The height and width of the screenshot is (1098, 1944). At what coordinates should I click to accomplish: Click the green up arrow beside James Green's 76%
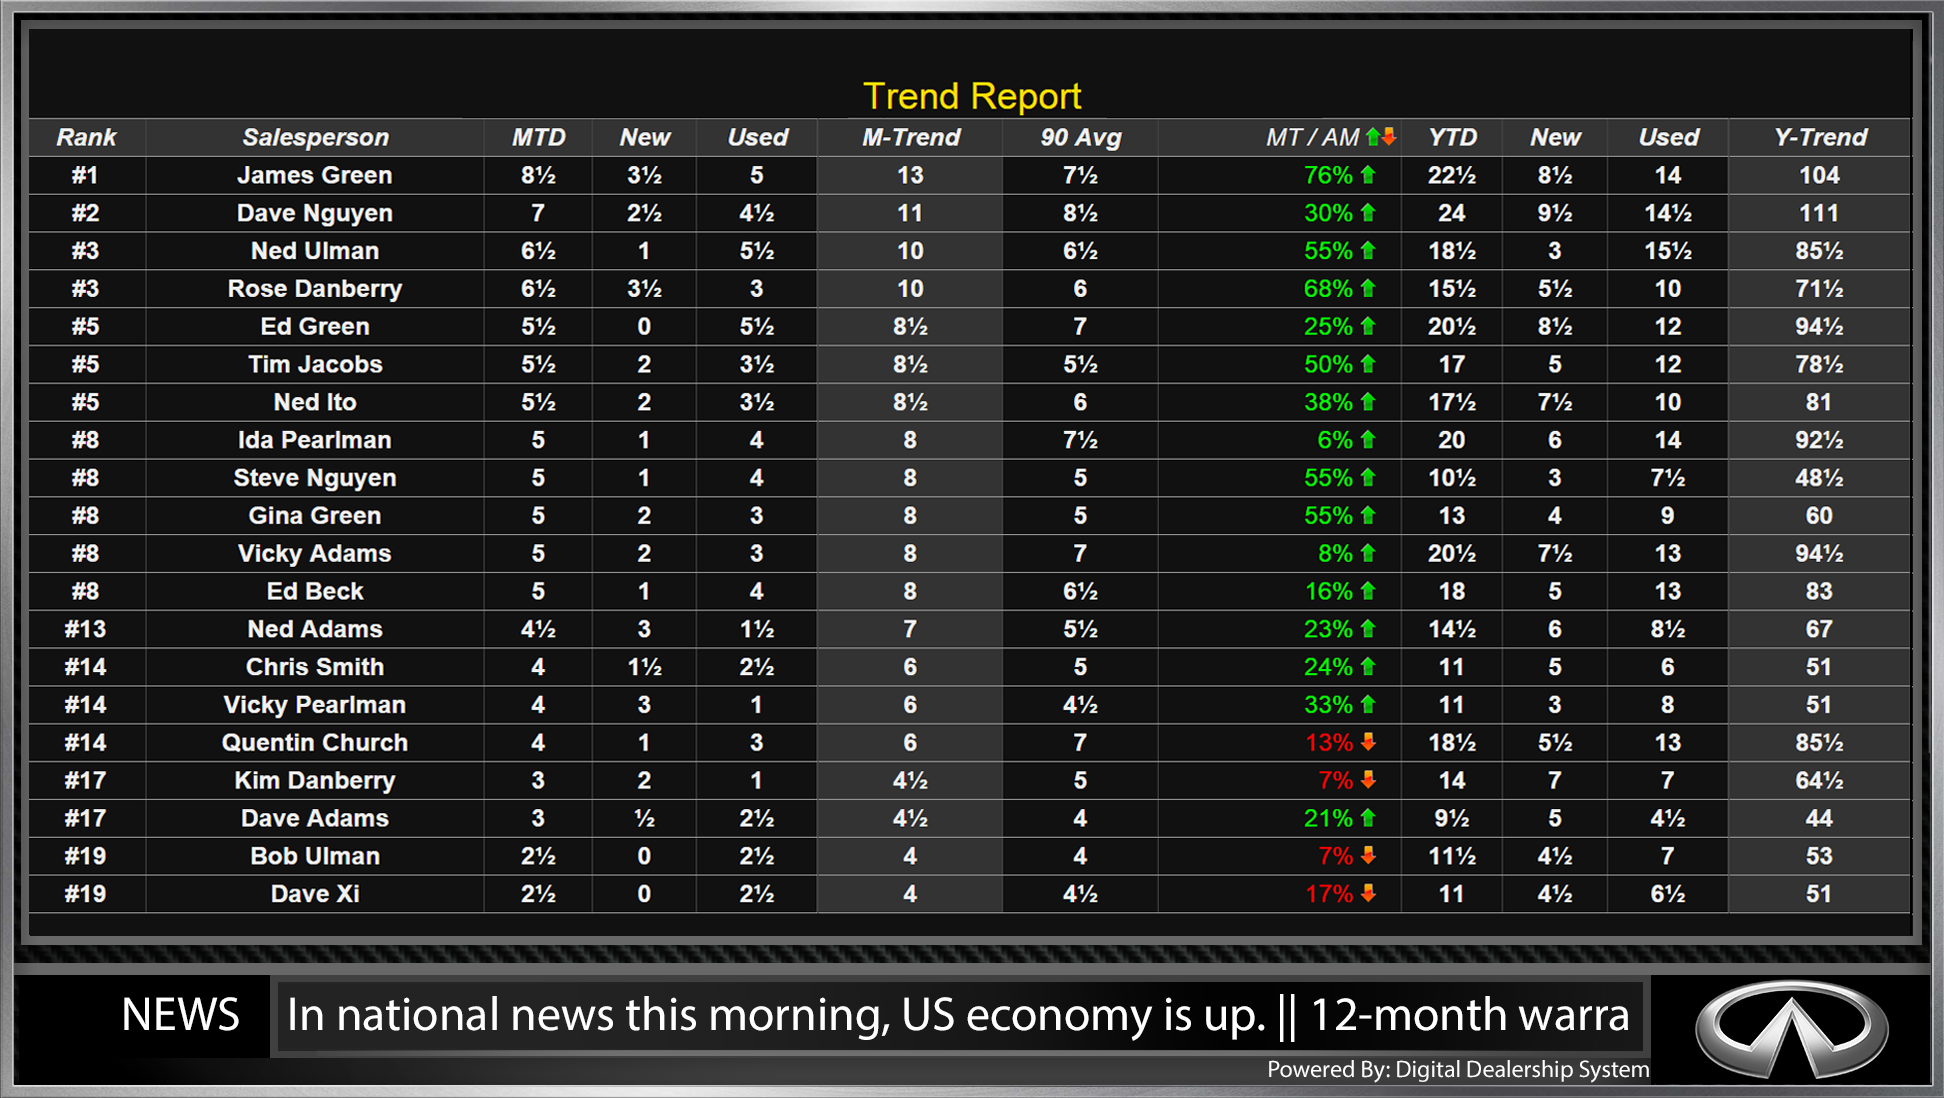1369,175
